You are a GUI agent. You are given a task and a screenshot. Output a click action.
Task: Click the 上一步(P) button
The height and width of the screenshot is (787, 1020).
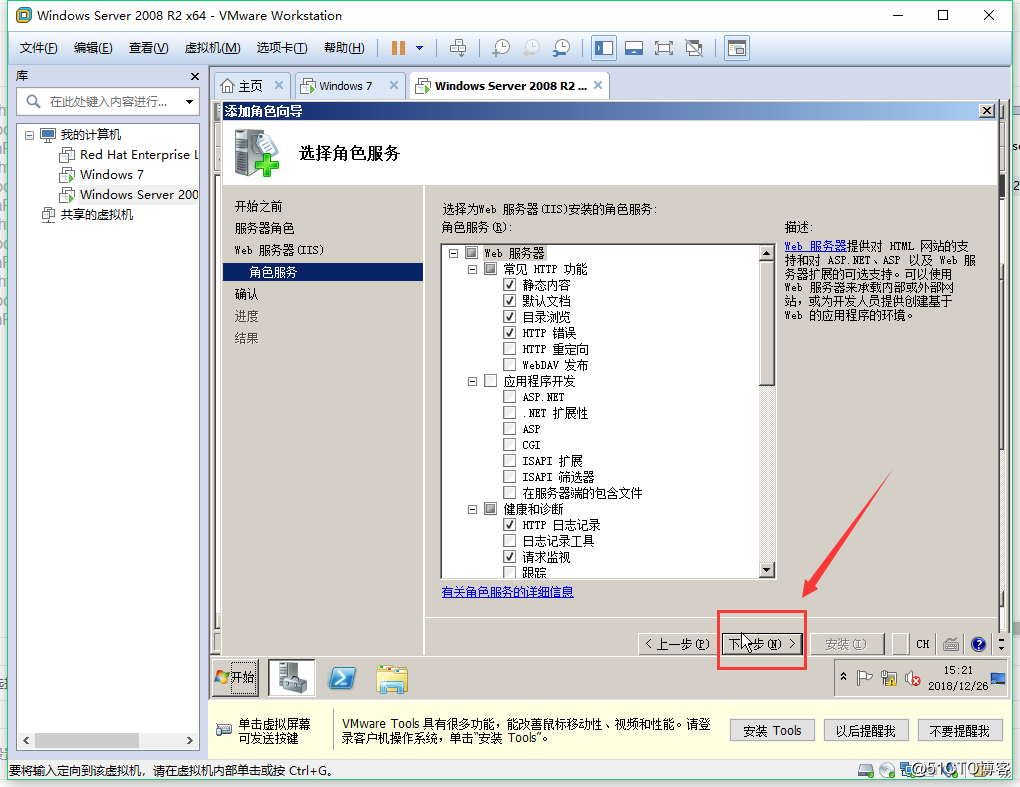point(677,644)
